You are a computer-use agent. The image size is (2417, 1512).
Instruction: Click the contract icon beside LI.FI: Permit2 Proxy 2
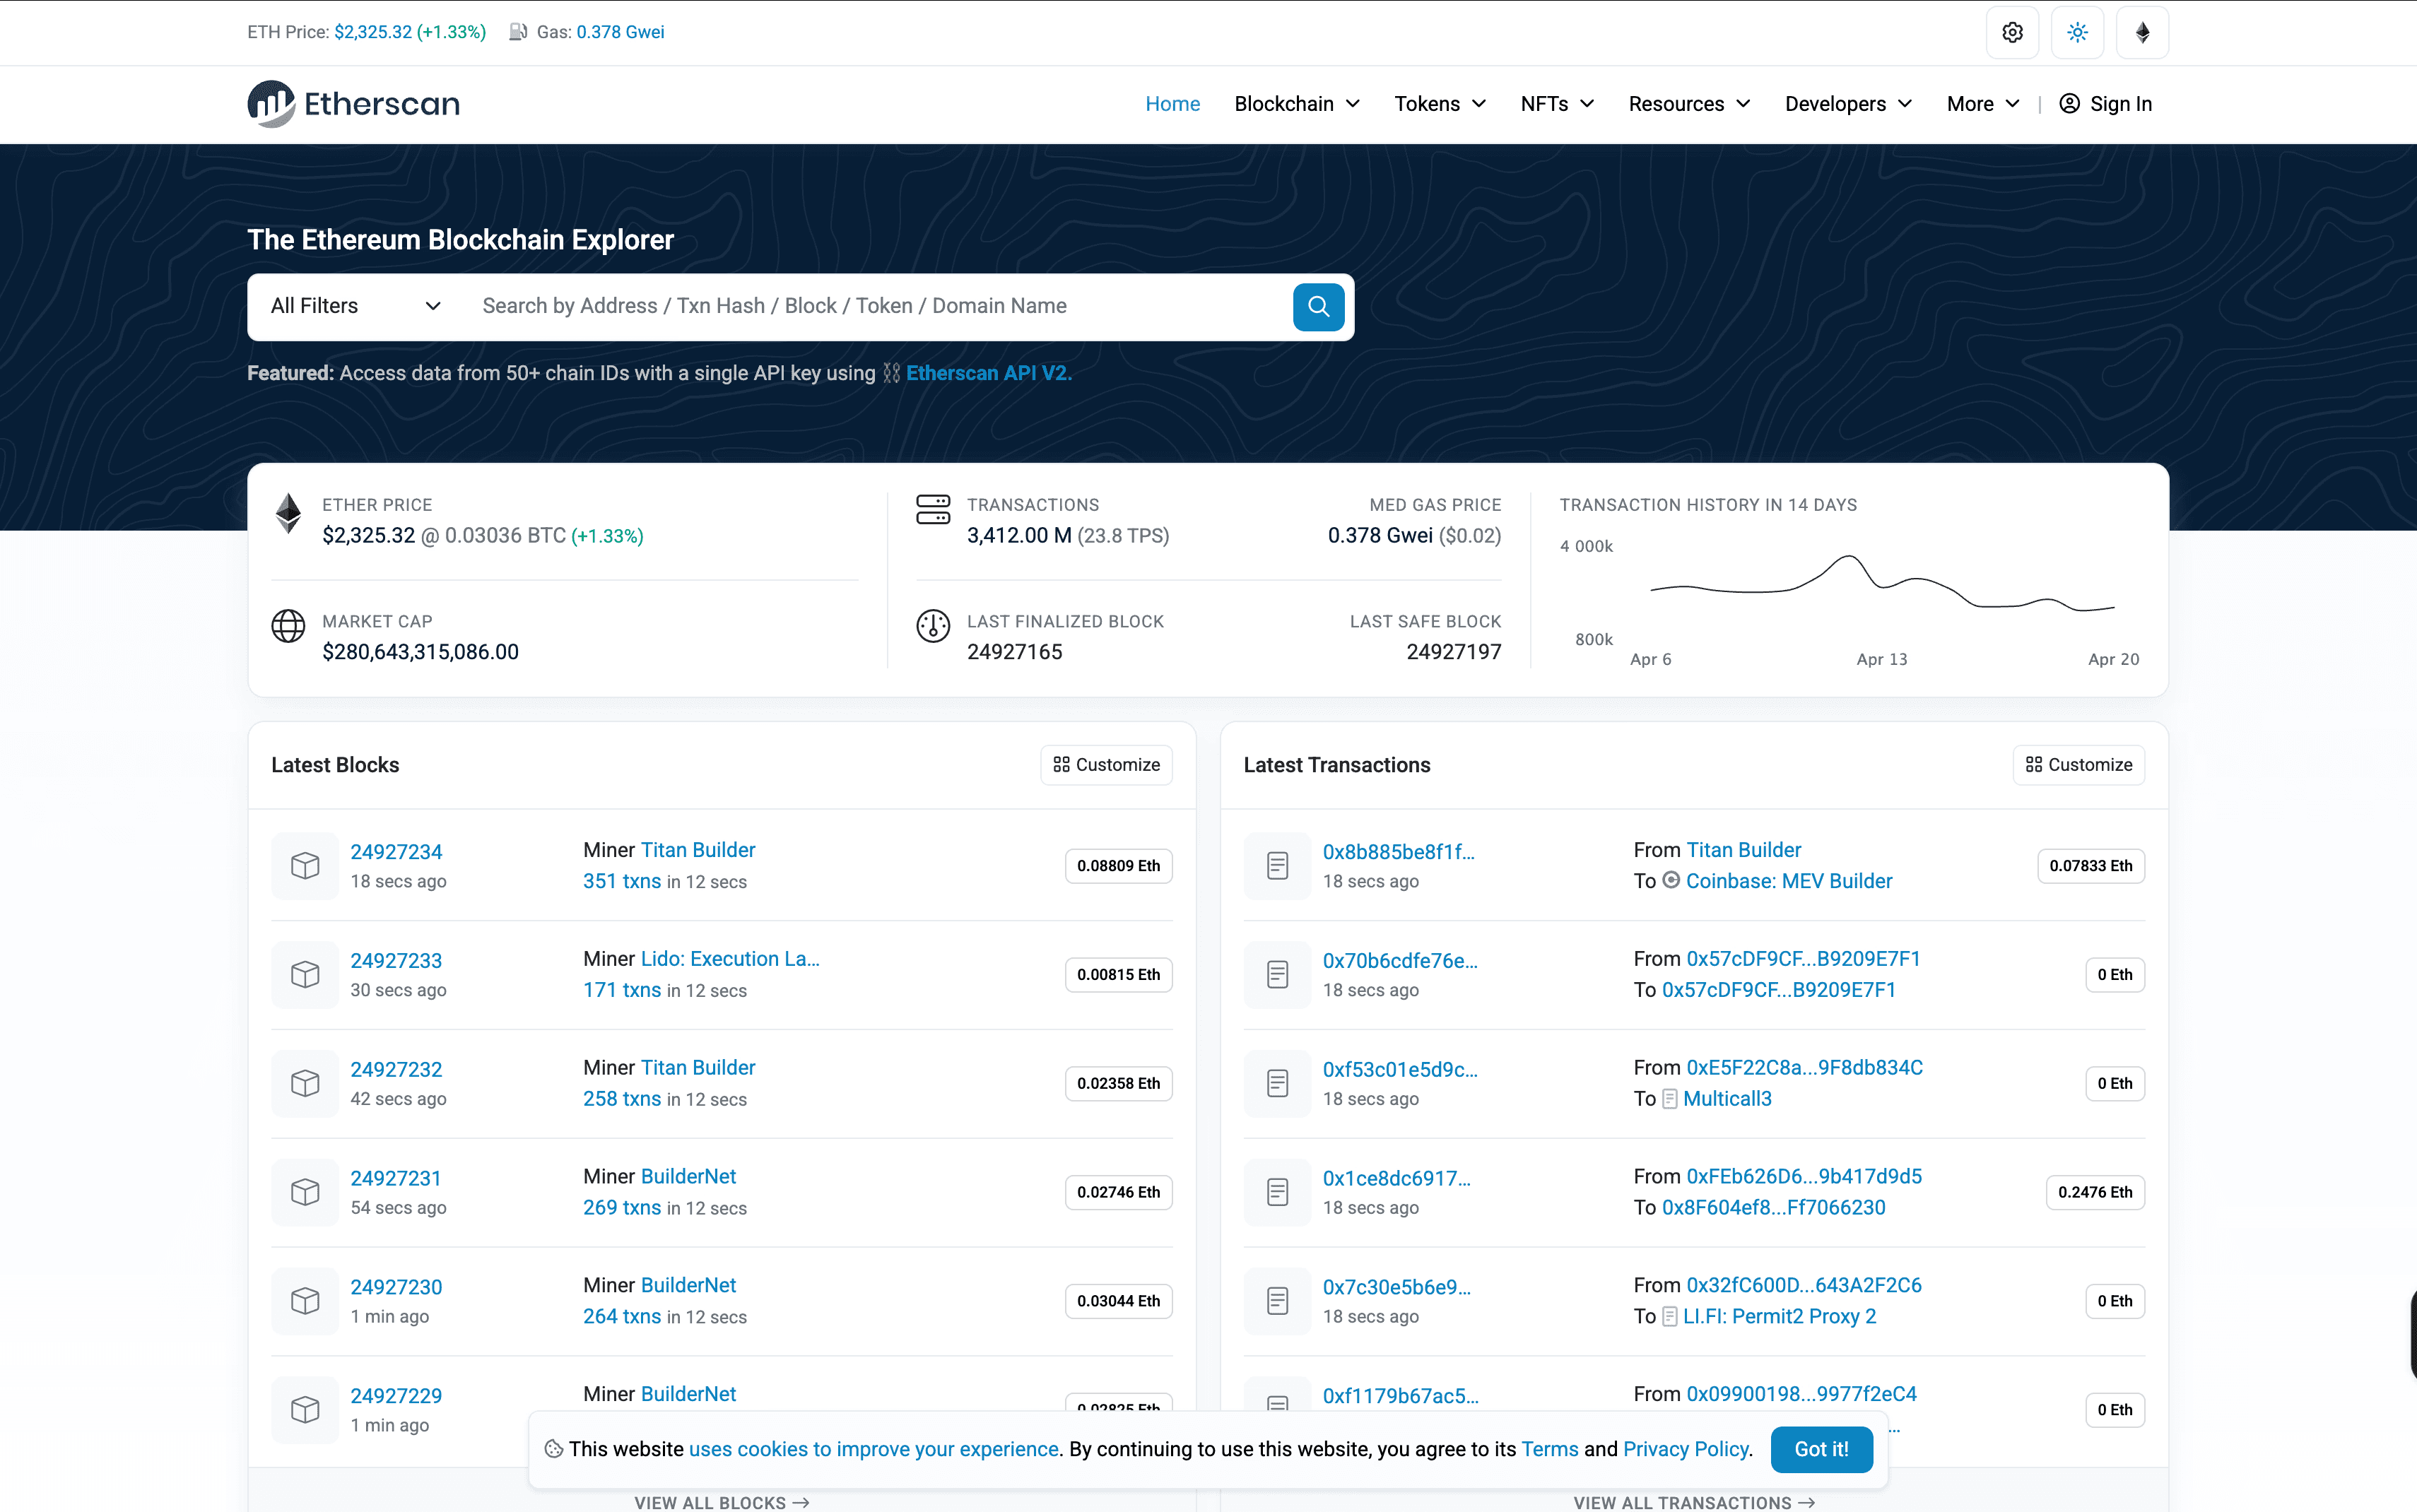pos(1669,1317)
